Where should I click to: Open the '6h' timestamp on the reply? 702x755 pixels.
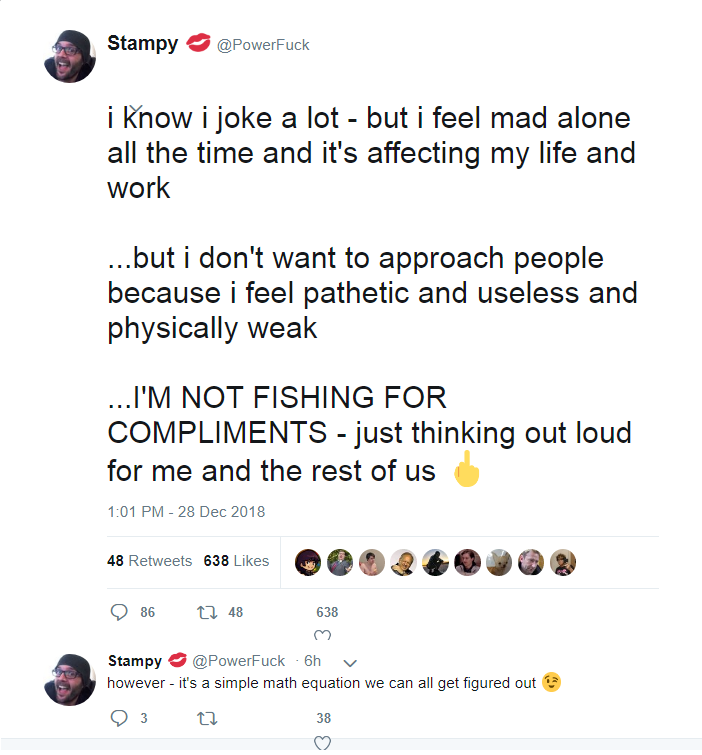(x=312, y=661)
